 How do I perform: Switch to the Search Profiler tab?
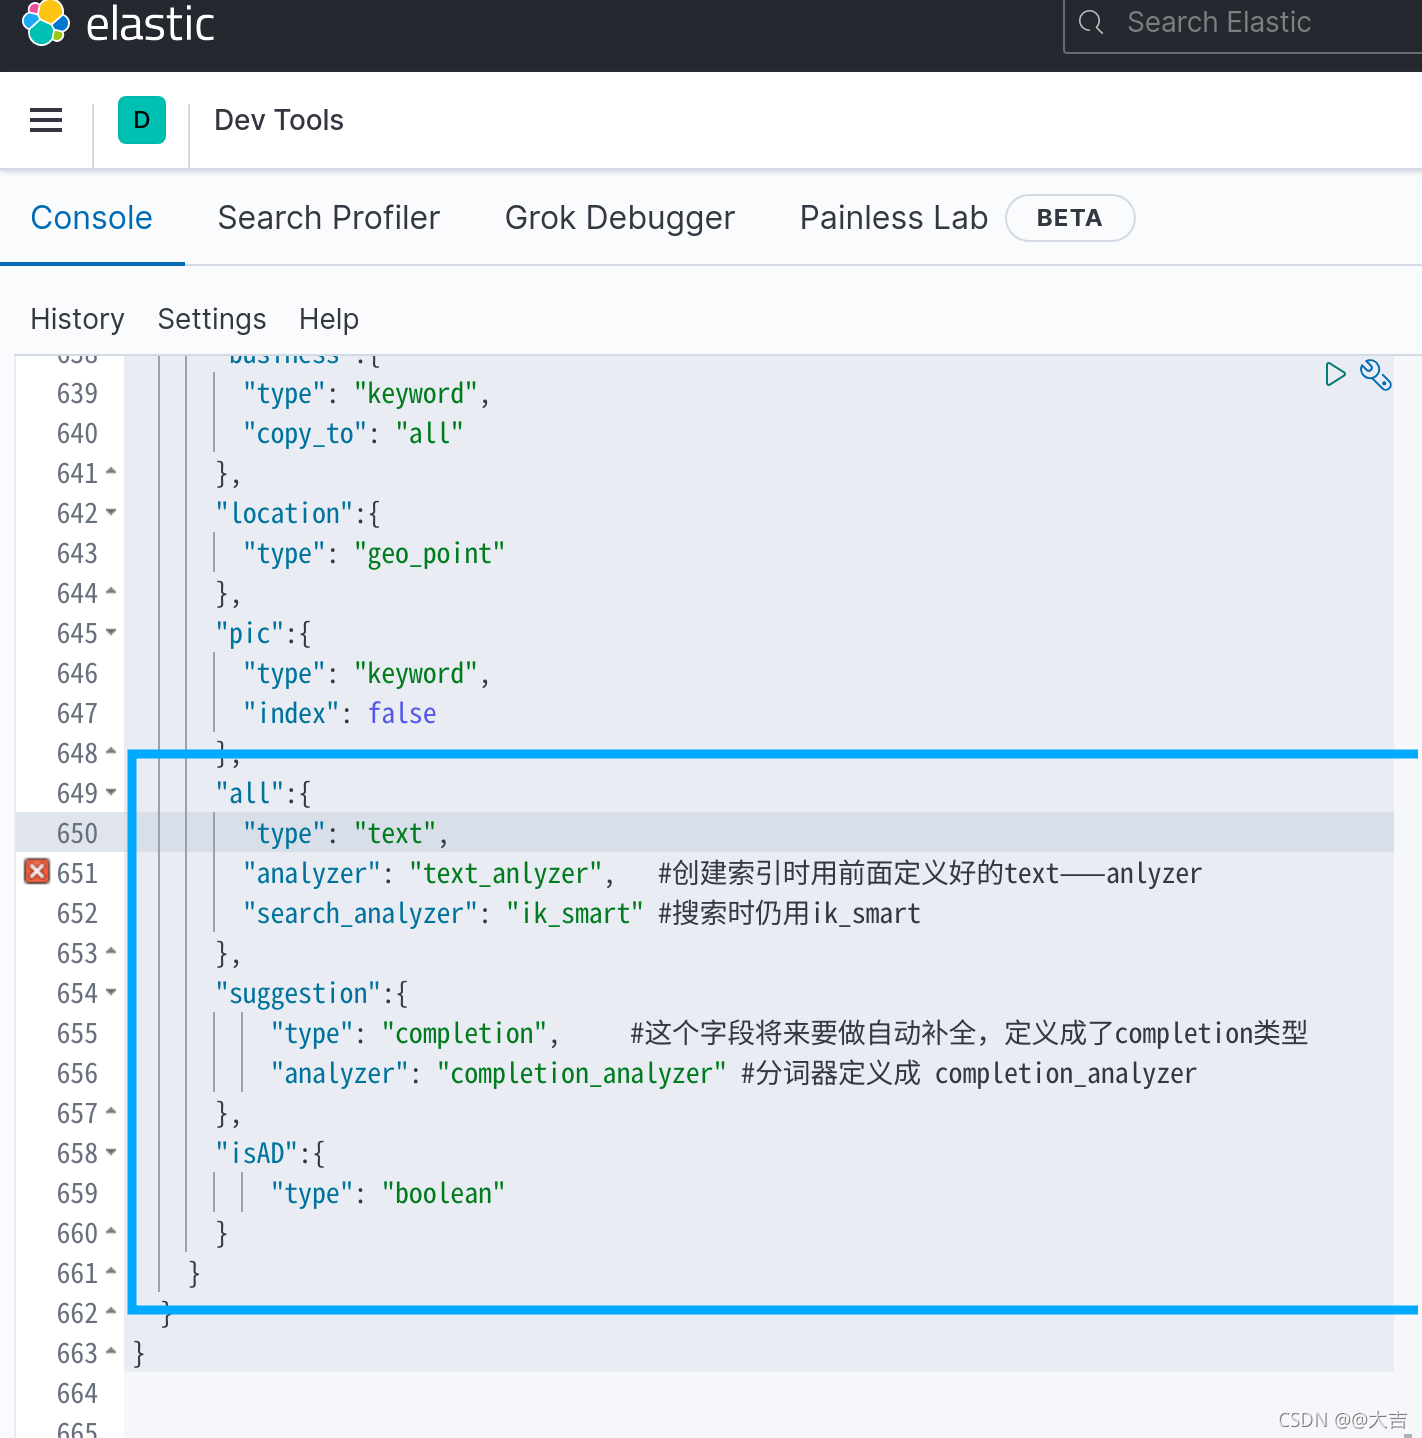click(329, 218)
